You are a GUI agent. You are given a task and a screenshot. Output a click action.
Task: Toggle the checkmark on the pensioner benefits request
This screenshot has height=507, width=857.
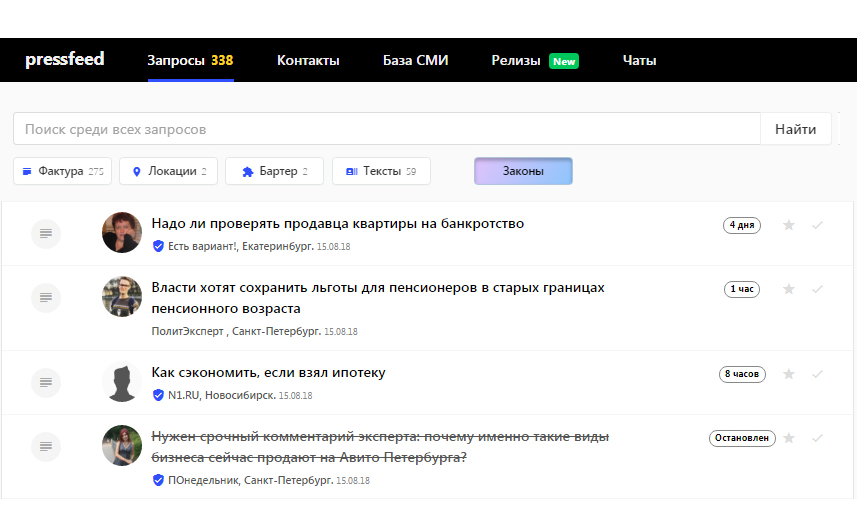click(817, 289)
